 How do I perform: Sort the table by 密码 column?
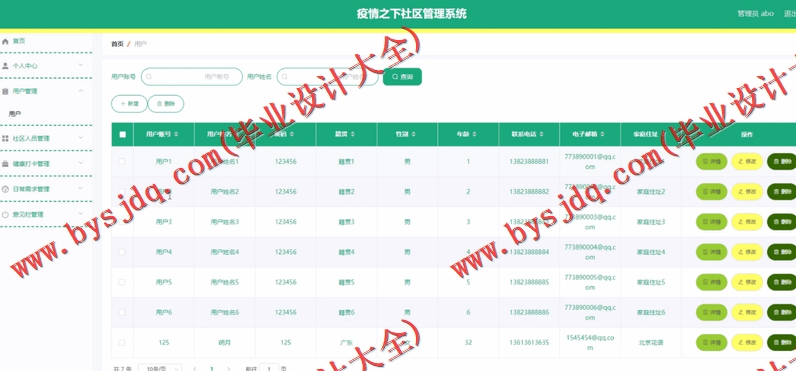(x=291, y=134)
